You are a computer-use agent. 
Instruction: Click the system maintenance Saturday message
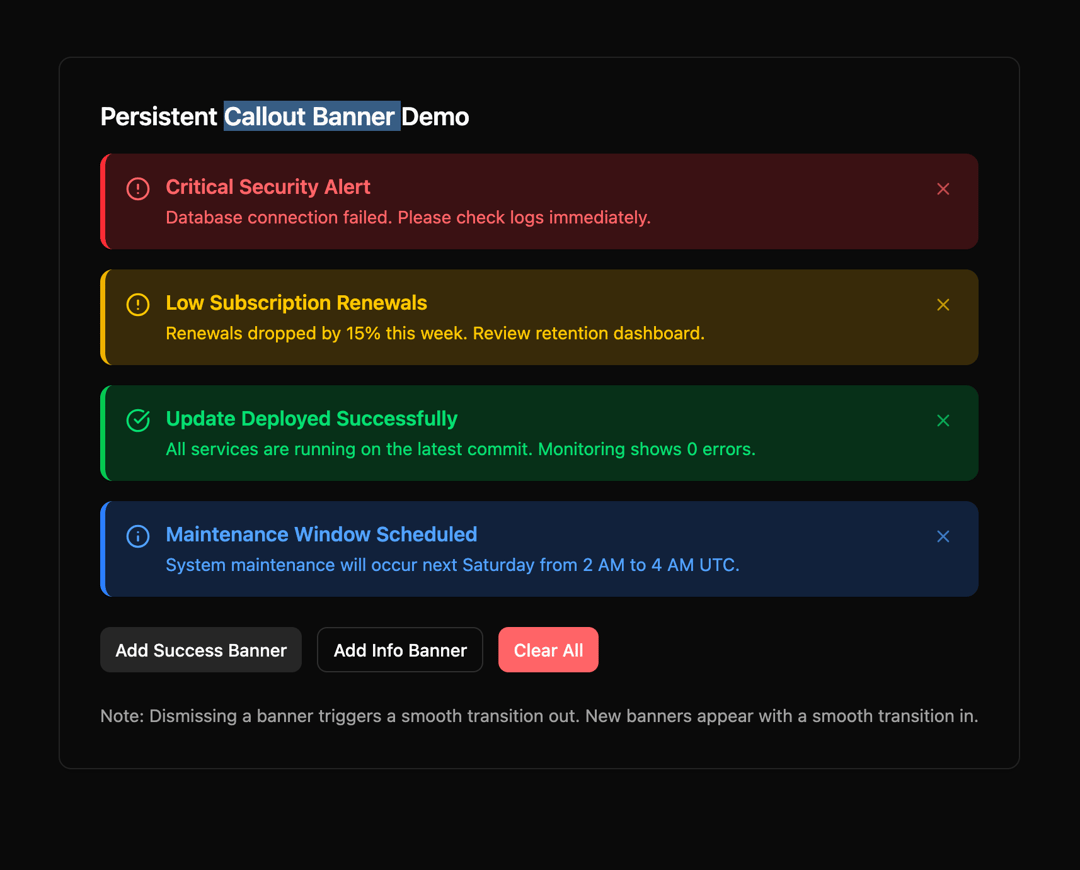pyautogui.click(x=453, y=565)
